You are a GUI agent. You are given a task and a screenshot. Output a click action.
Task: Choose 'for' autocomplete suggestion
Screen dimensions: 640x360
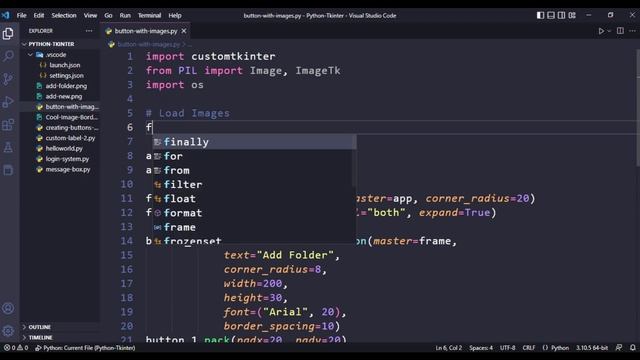pyautogui.click(x=254, y=156)
